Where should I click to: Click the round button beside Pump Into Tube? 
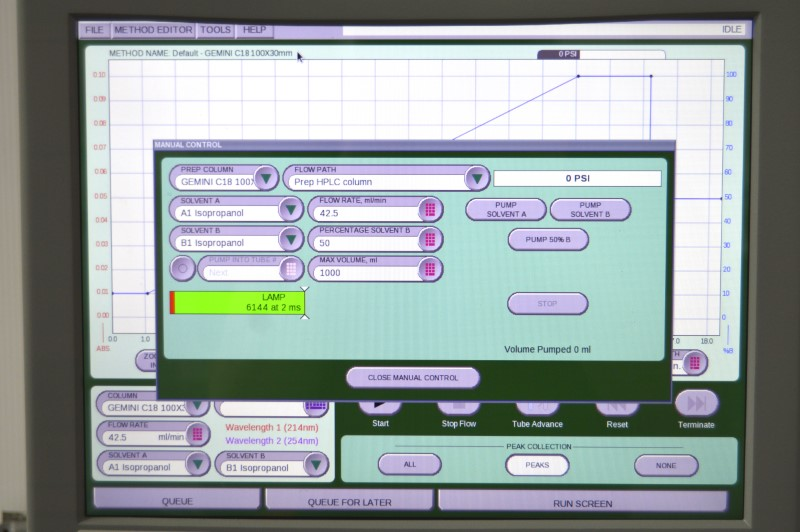[182, 269]
